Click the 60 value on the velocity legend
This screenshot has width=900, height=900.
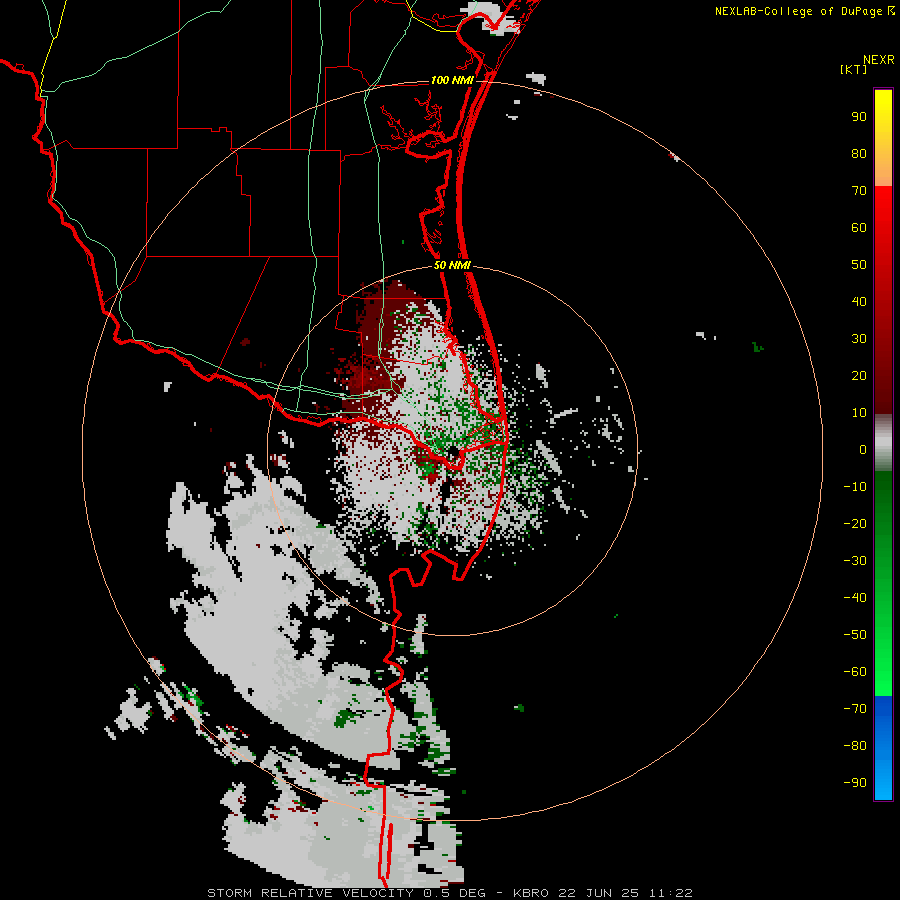859,228
